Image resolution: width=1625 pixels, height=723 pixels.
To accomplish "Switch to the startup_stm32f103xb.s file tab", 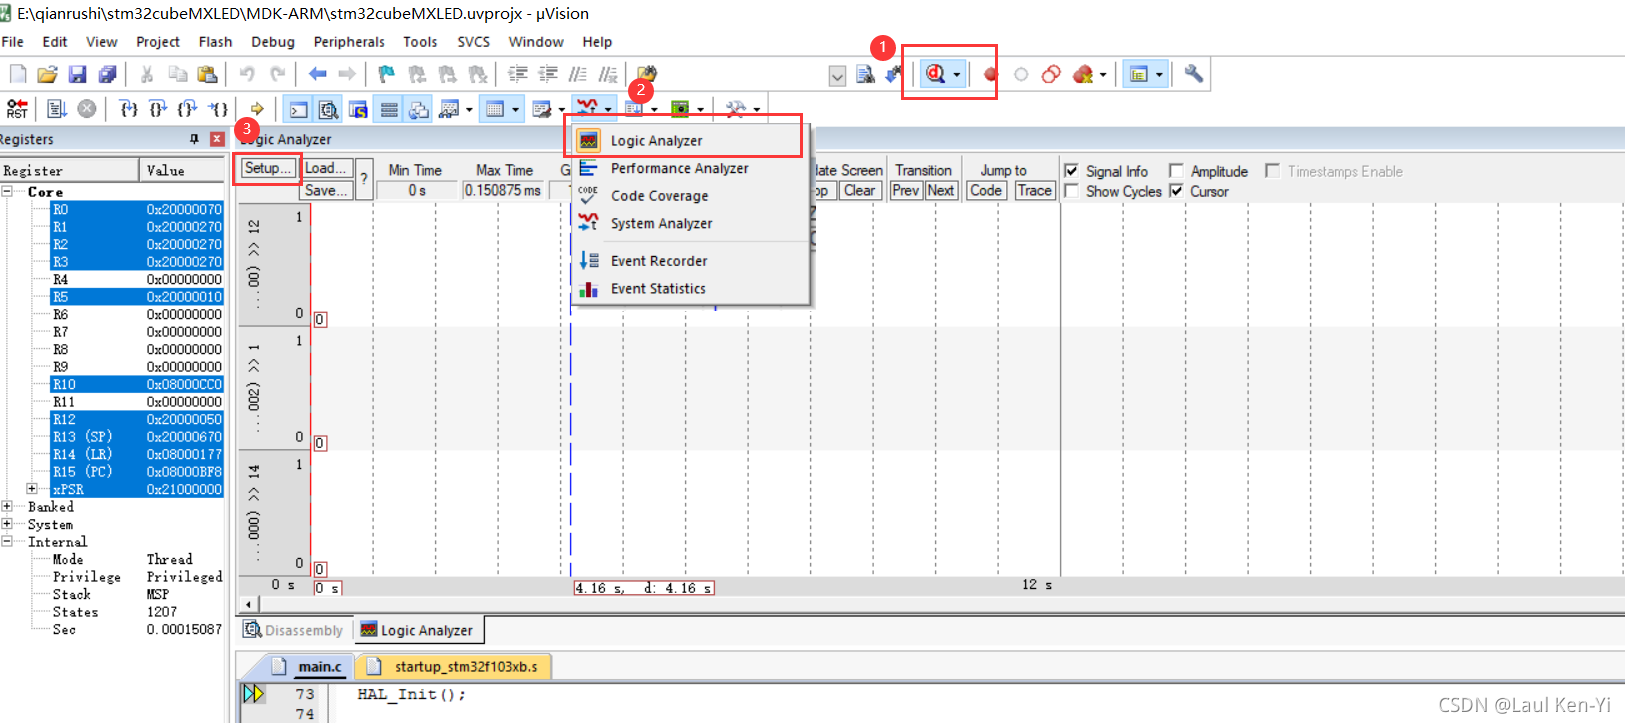I will [465, 666].
